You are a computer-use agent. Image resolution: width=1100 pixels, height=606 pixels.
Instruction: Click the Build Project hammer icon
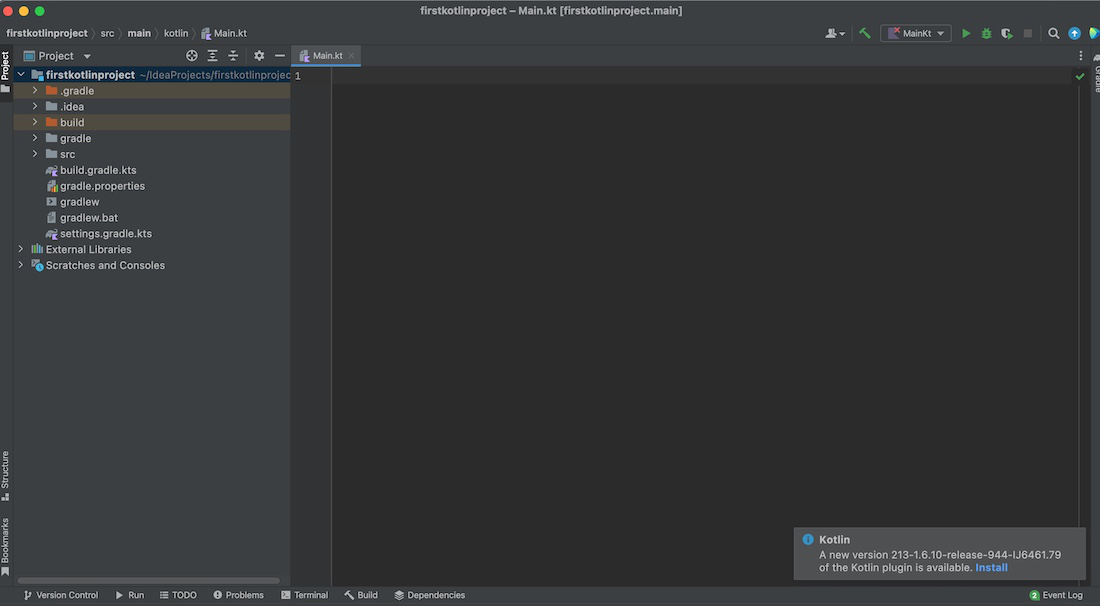click(865, 33)
